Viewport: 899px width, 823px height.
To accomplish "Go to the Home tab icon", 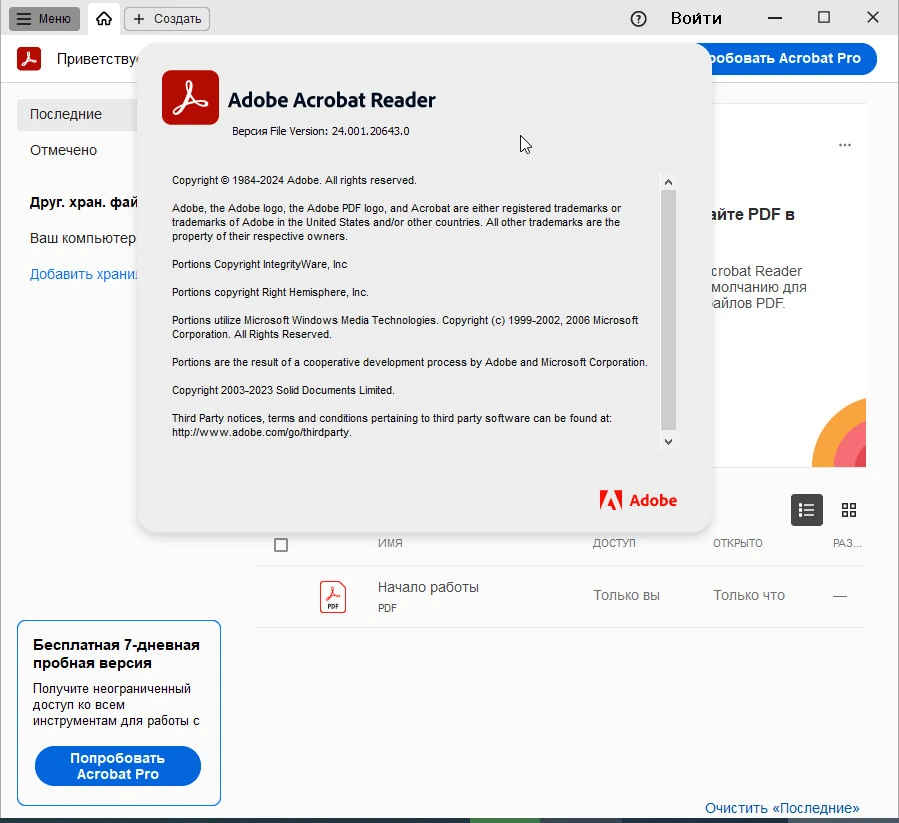I will click(x=104, y=19).
